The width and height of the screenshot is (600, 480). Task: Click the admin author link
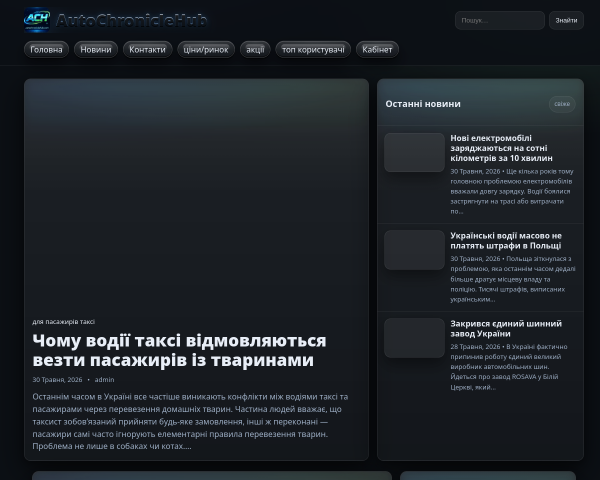pyautogui.click(x=104, y=380)
